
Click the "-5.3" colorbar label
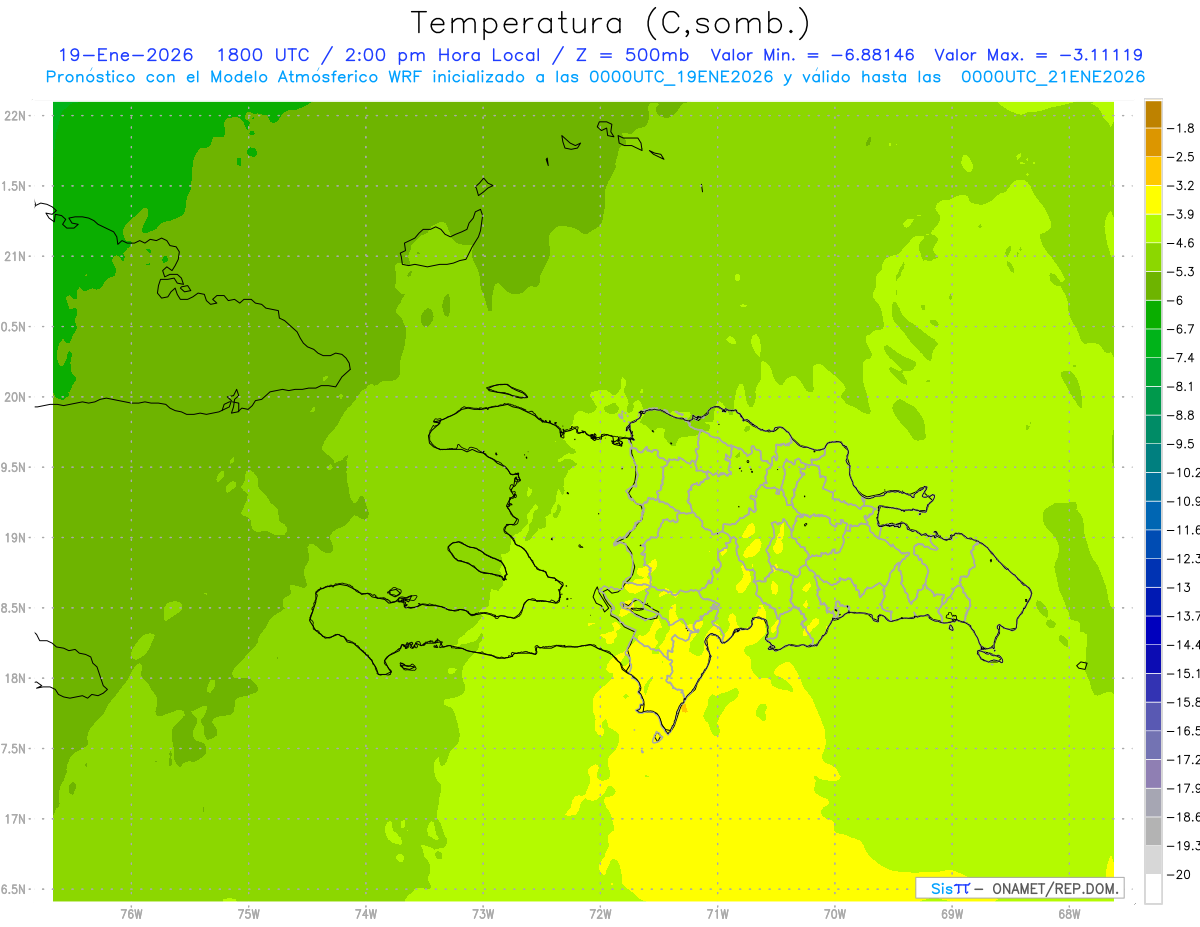click(1181, 272)
